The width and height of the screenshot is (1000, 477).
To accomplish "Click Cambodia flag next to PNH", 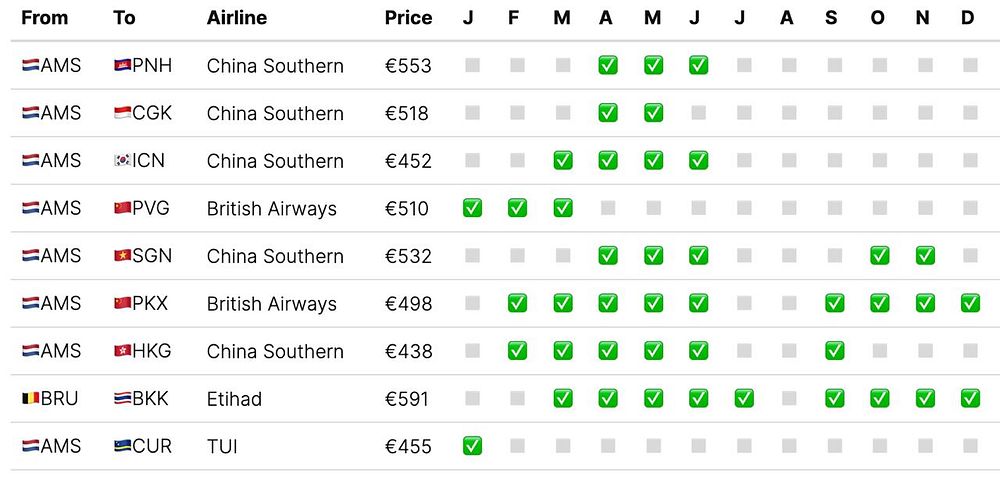I will (x=123, y=66).
